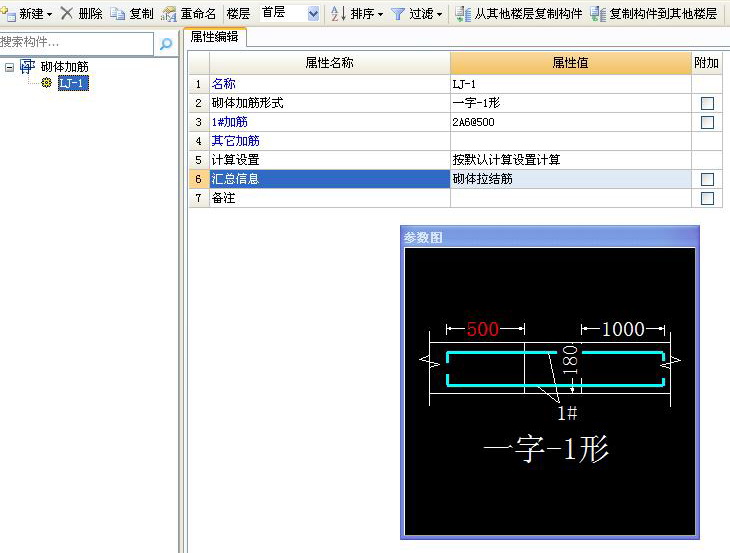Screen dimensions: 730x553
Task: Toggle 附加 checkbox for 汇总信息
Action: (707, 179)
